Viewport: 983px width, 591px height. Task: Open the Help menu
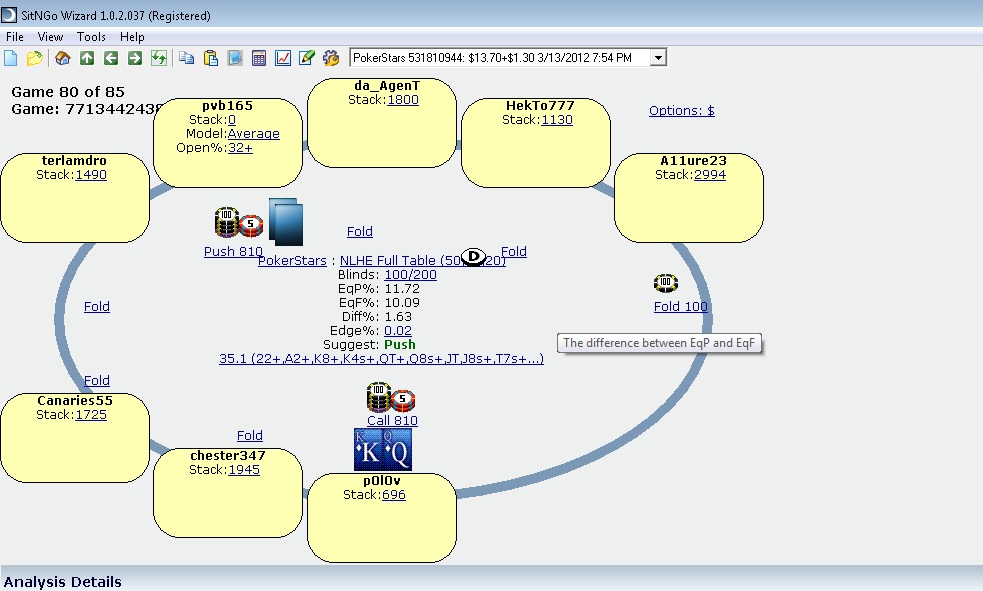132,37
